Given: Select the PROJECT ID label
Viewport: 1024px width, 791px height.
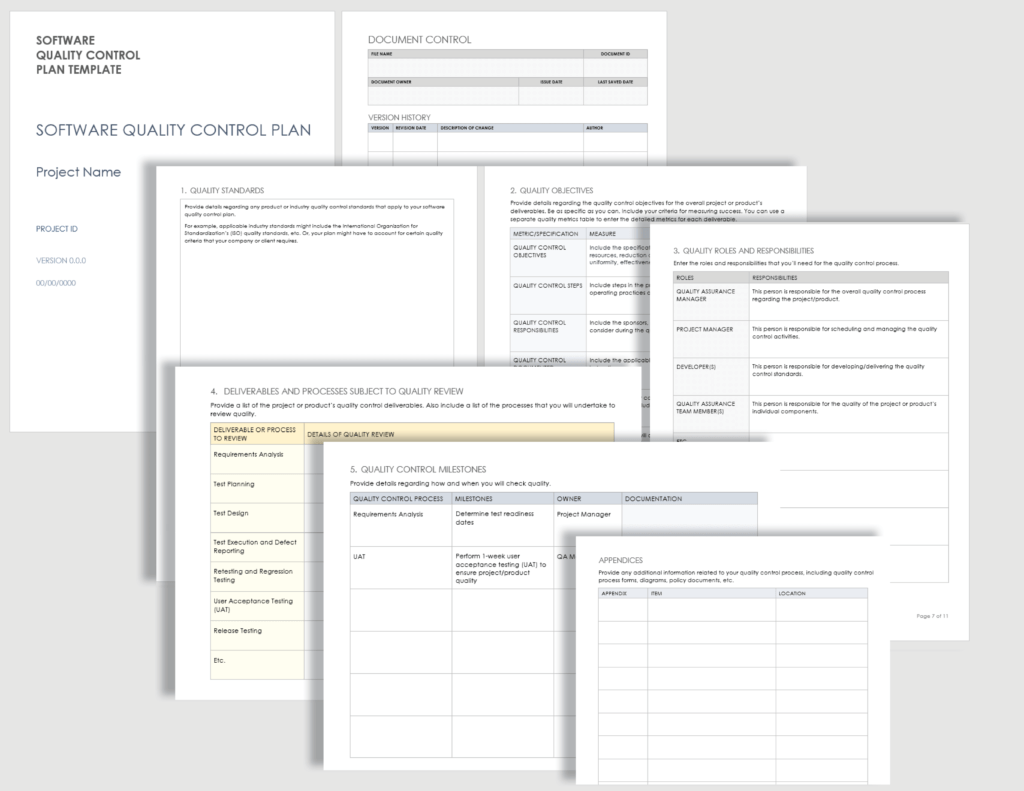Looking at the screenshot, I should click(x=56, y=228).
